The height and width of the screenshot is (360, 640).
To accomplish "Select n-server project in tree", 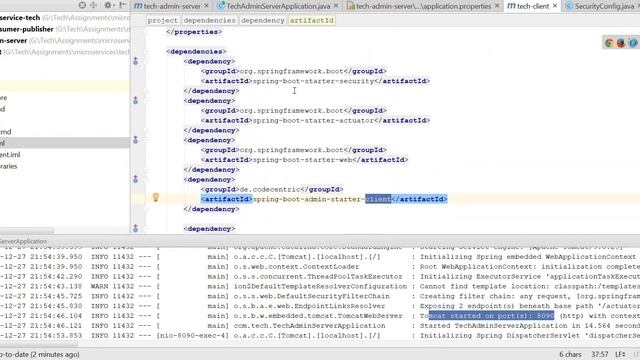I will [65, 41].
